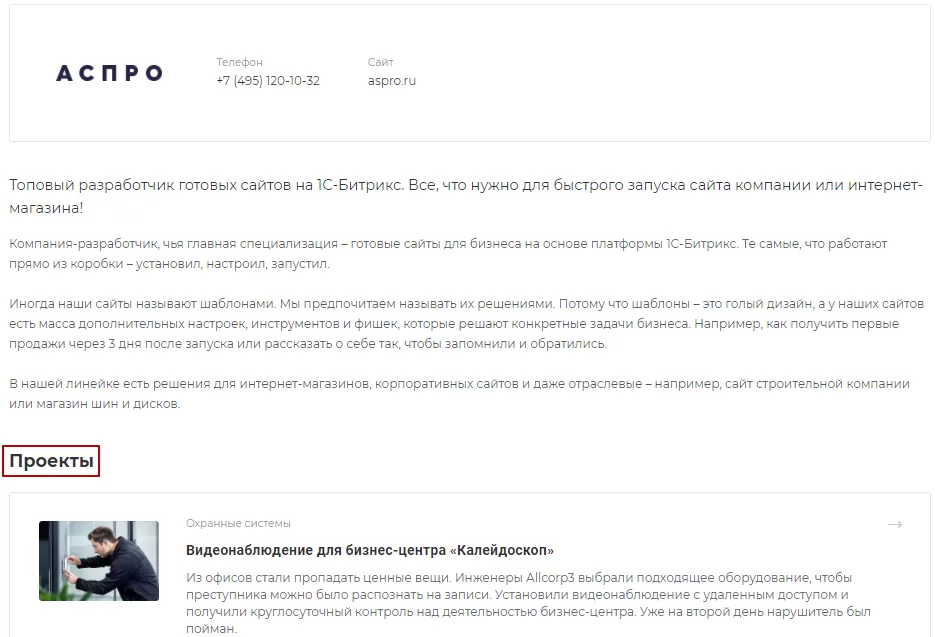Image resolution: width=935 pixels, height=637 pixels.
Task: Open the video surveillance project thumbnail
Action: click(99, 561)
